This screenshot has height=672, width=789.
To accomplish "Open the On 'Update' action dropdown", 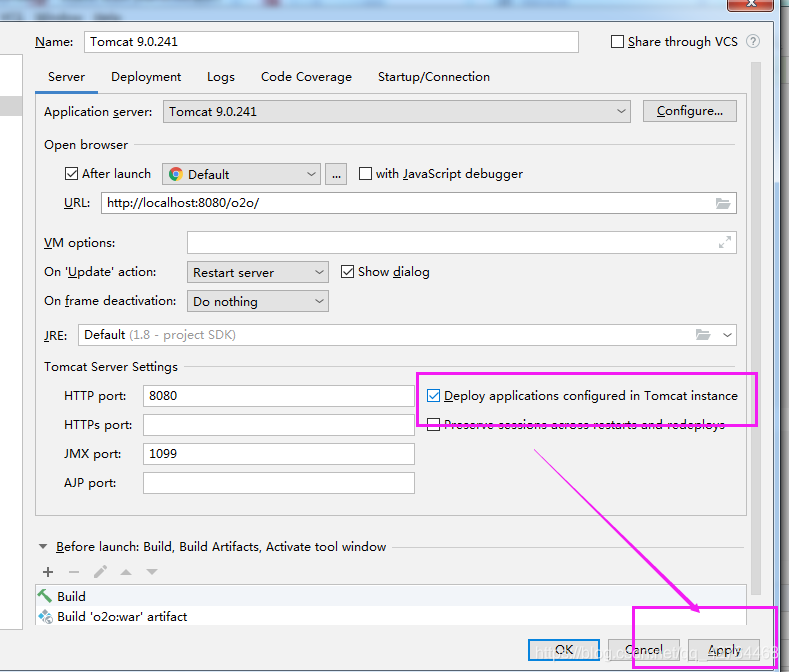I will [x=258, y=272].
